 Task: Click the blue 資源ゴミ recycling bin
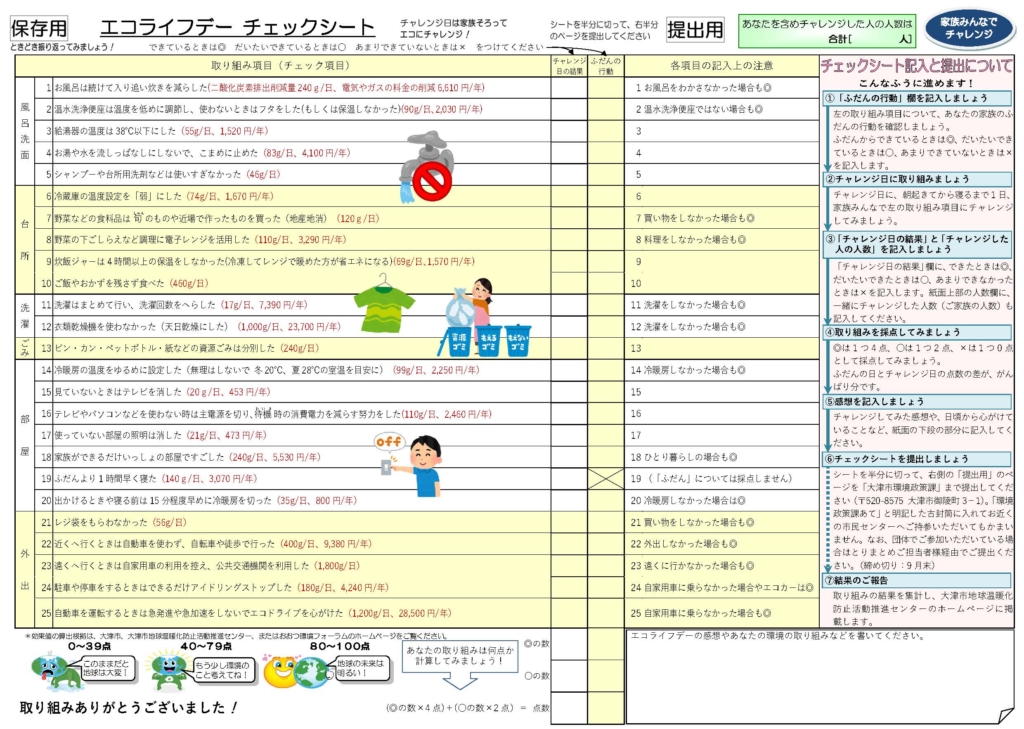pyautogui.click(x=458, y=341)
